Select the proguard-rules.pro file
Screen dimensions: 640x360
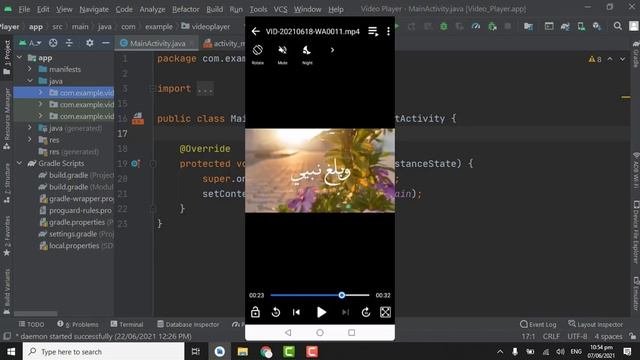(80, 210)
